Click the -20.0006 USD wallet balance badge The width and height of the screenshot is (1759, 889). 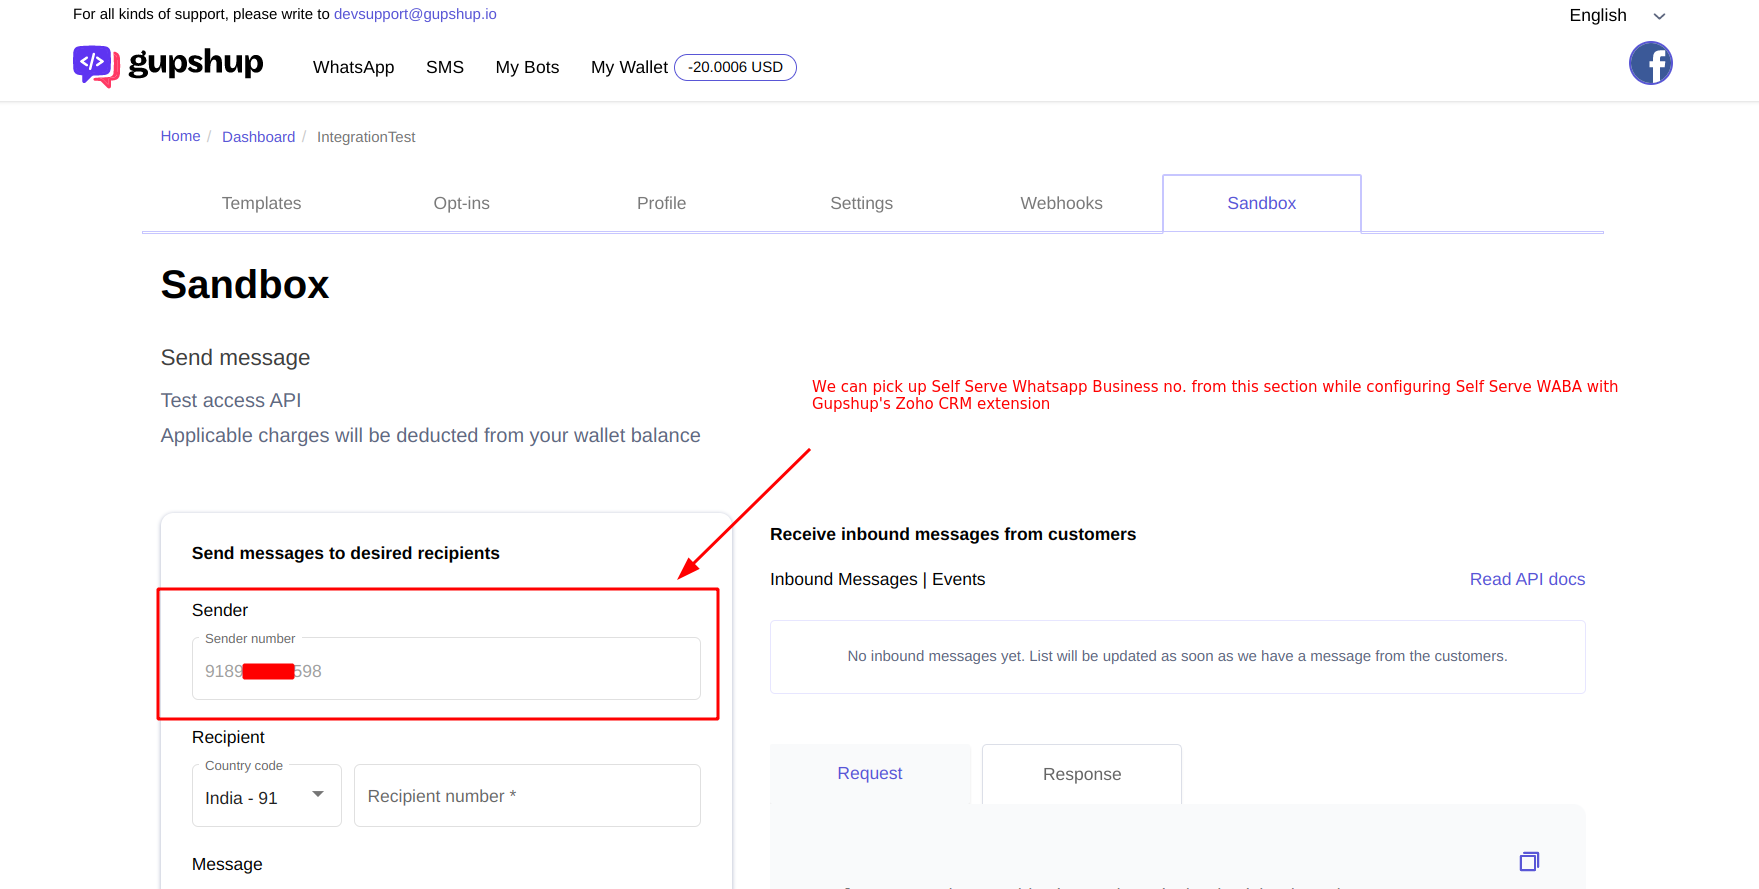coord(735,67)
